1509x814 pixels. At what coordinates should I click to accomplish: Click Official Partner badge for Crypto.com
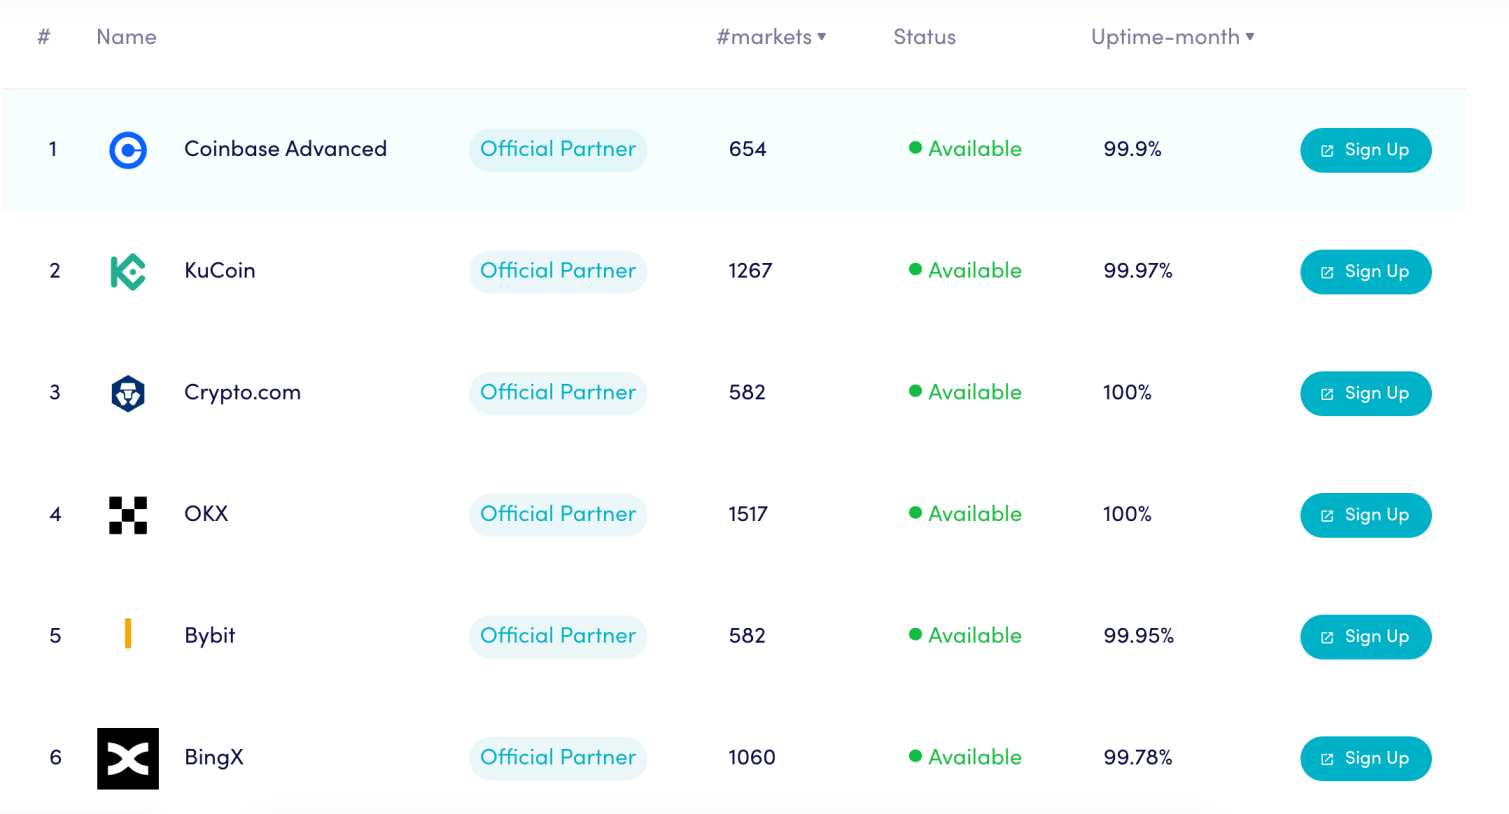click(x=558, y=393)
